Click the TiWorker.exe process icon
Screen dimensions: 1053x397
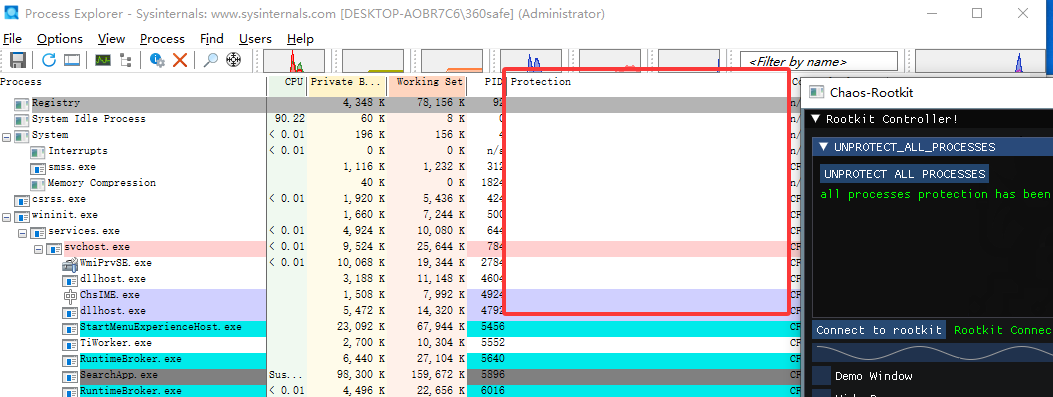[x=70, y=344]
